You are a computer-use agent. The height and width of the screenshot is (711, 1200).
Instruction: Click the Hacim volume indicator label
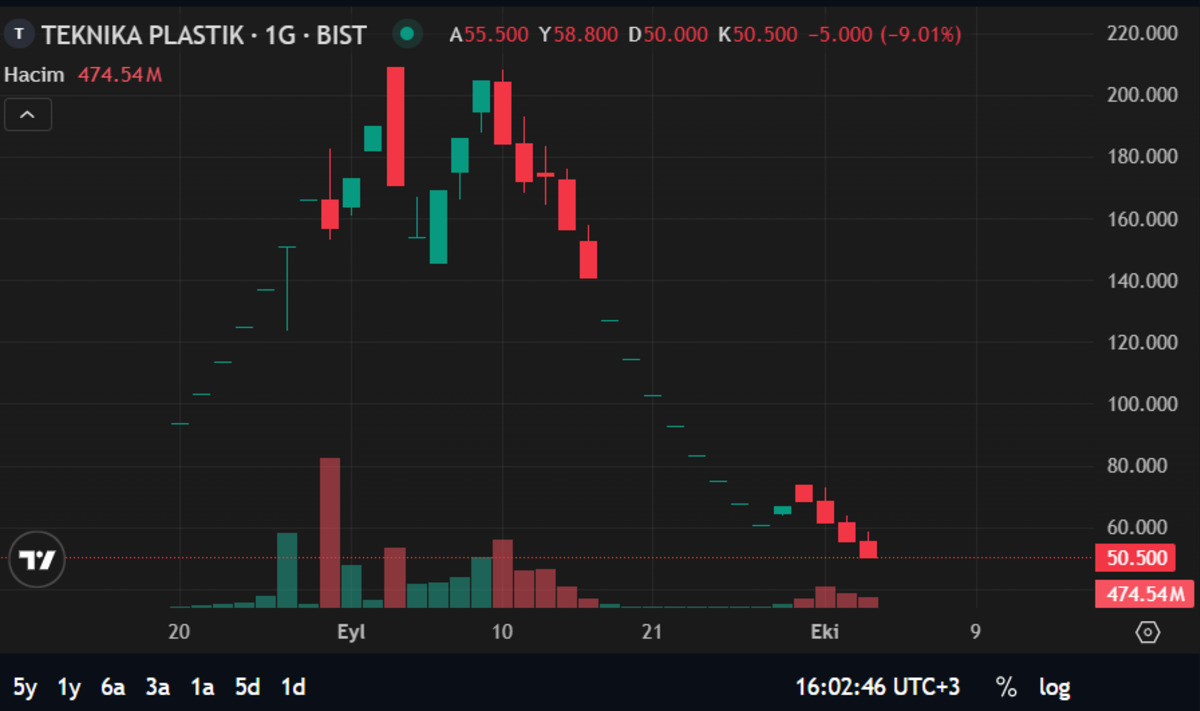(x=34, y=75)
